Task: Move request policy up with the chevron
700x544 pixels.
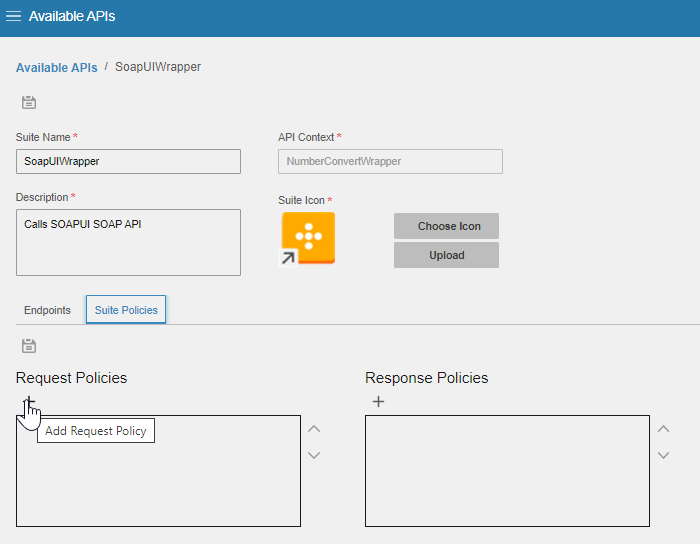Action: point(314,429)
